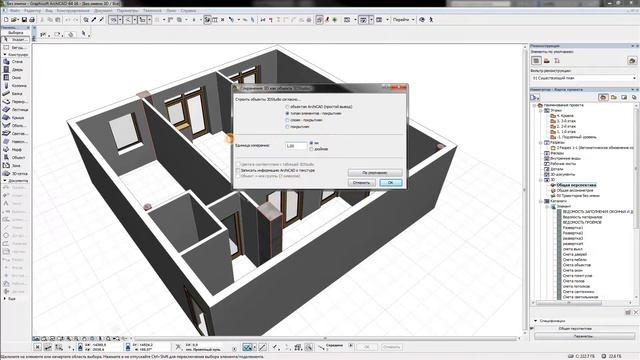Click the 3D window vertical scrollbar
The height and width of the screenshot is (360, 640).
point(525,189)
